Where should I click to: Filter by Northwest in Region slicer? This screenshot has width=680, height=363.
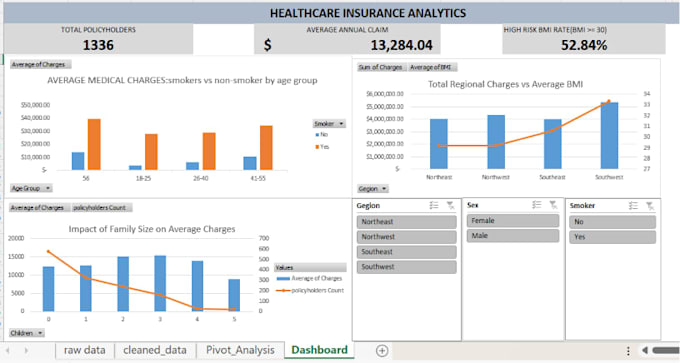pyautogui.click(x=406, y=237)
